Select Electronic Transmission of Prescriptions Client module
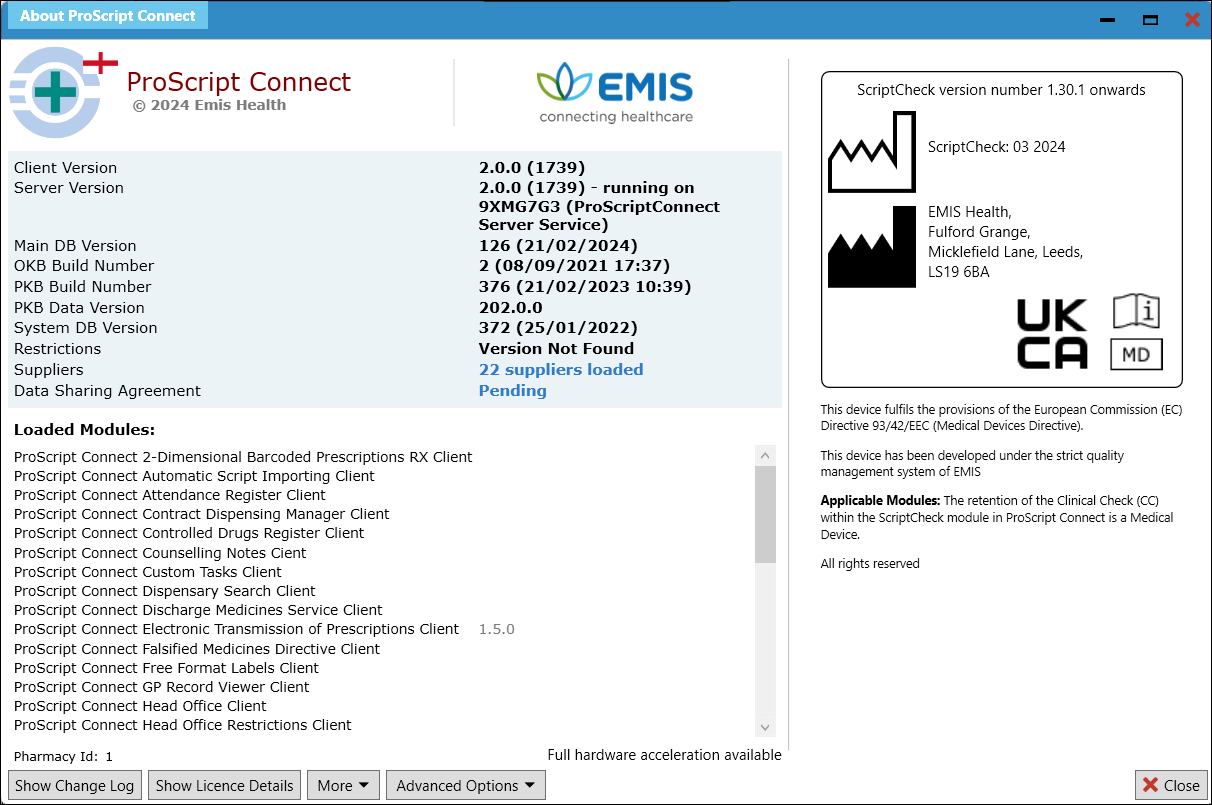 pyautogui.click(x=237, y=629)
